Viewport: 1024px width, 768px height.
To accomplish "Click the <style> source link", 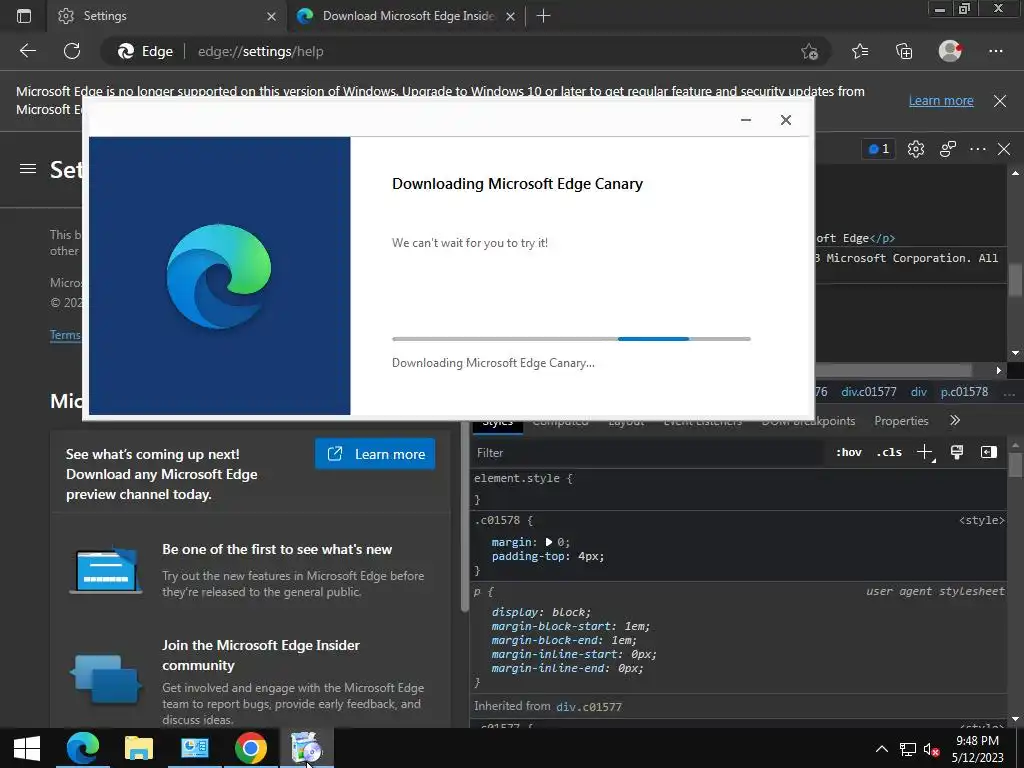I will pos(981,520).
